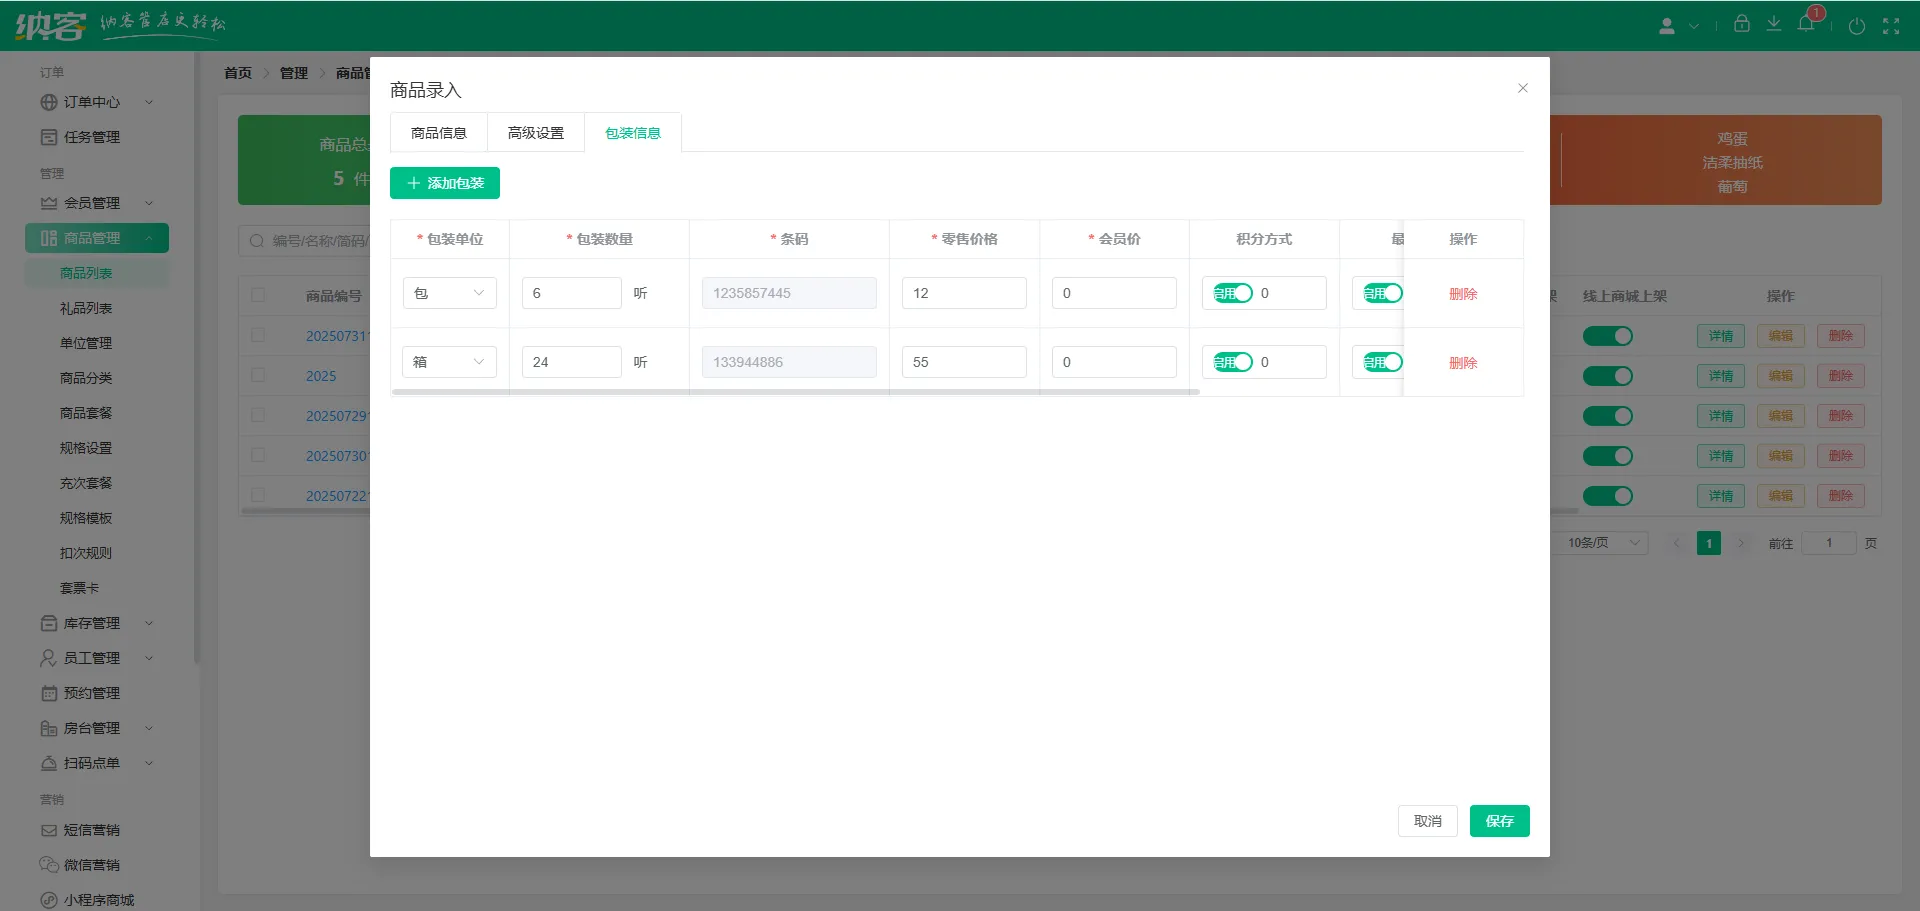The height and width of the screenshot is (911, 1920).
Task: Click the download icon in top bar
Action: [1773, 24]
